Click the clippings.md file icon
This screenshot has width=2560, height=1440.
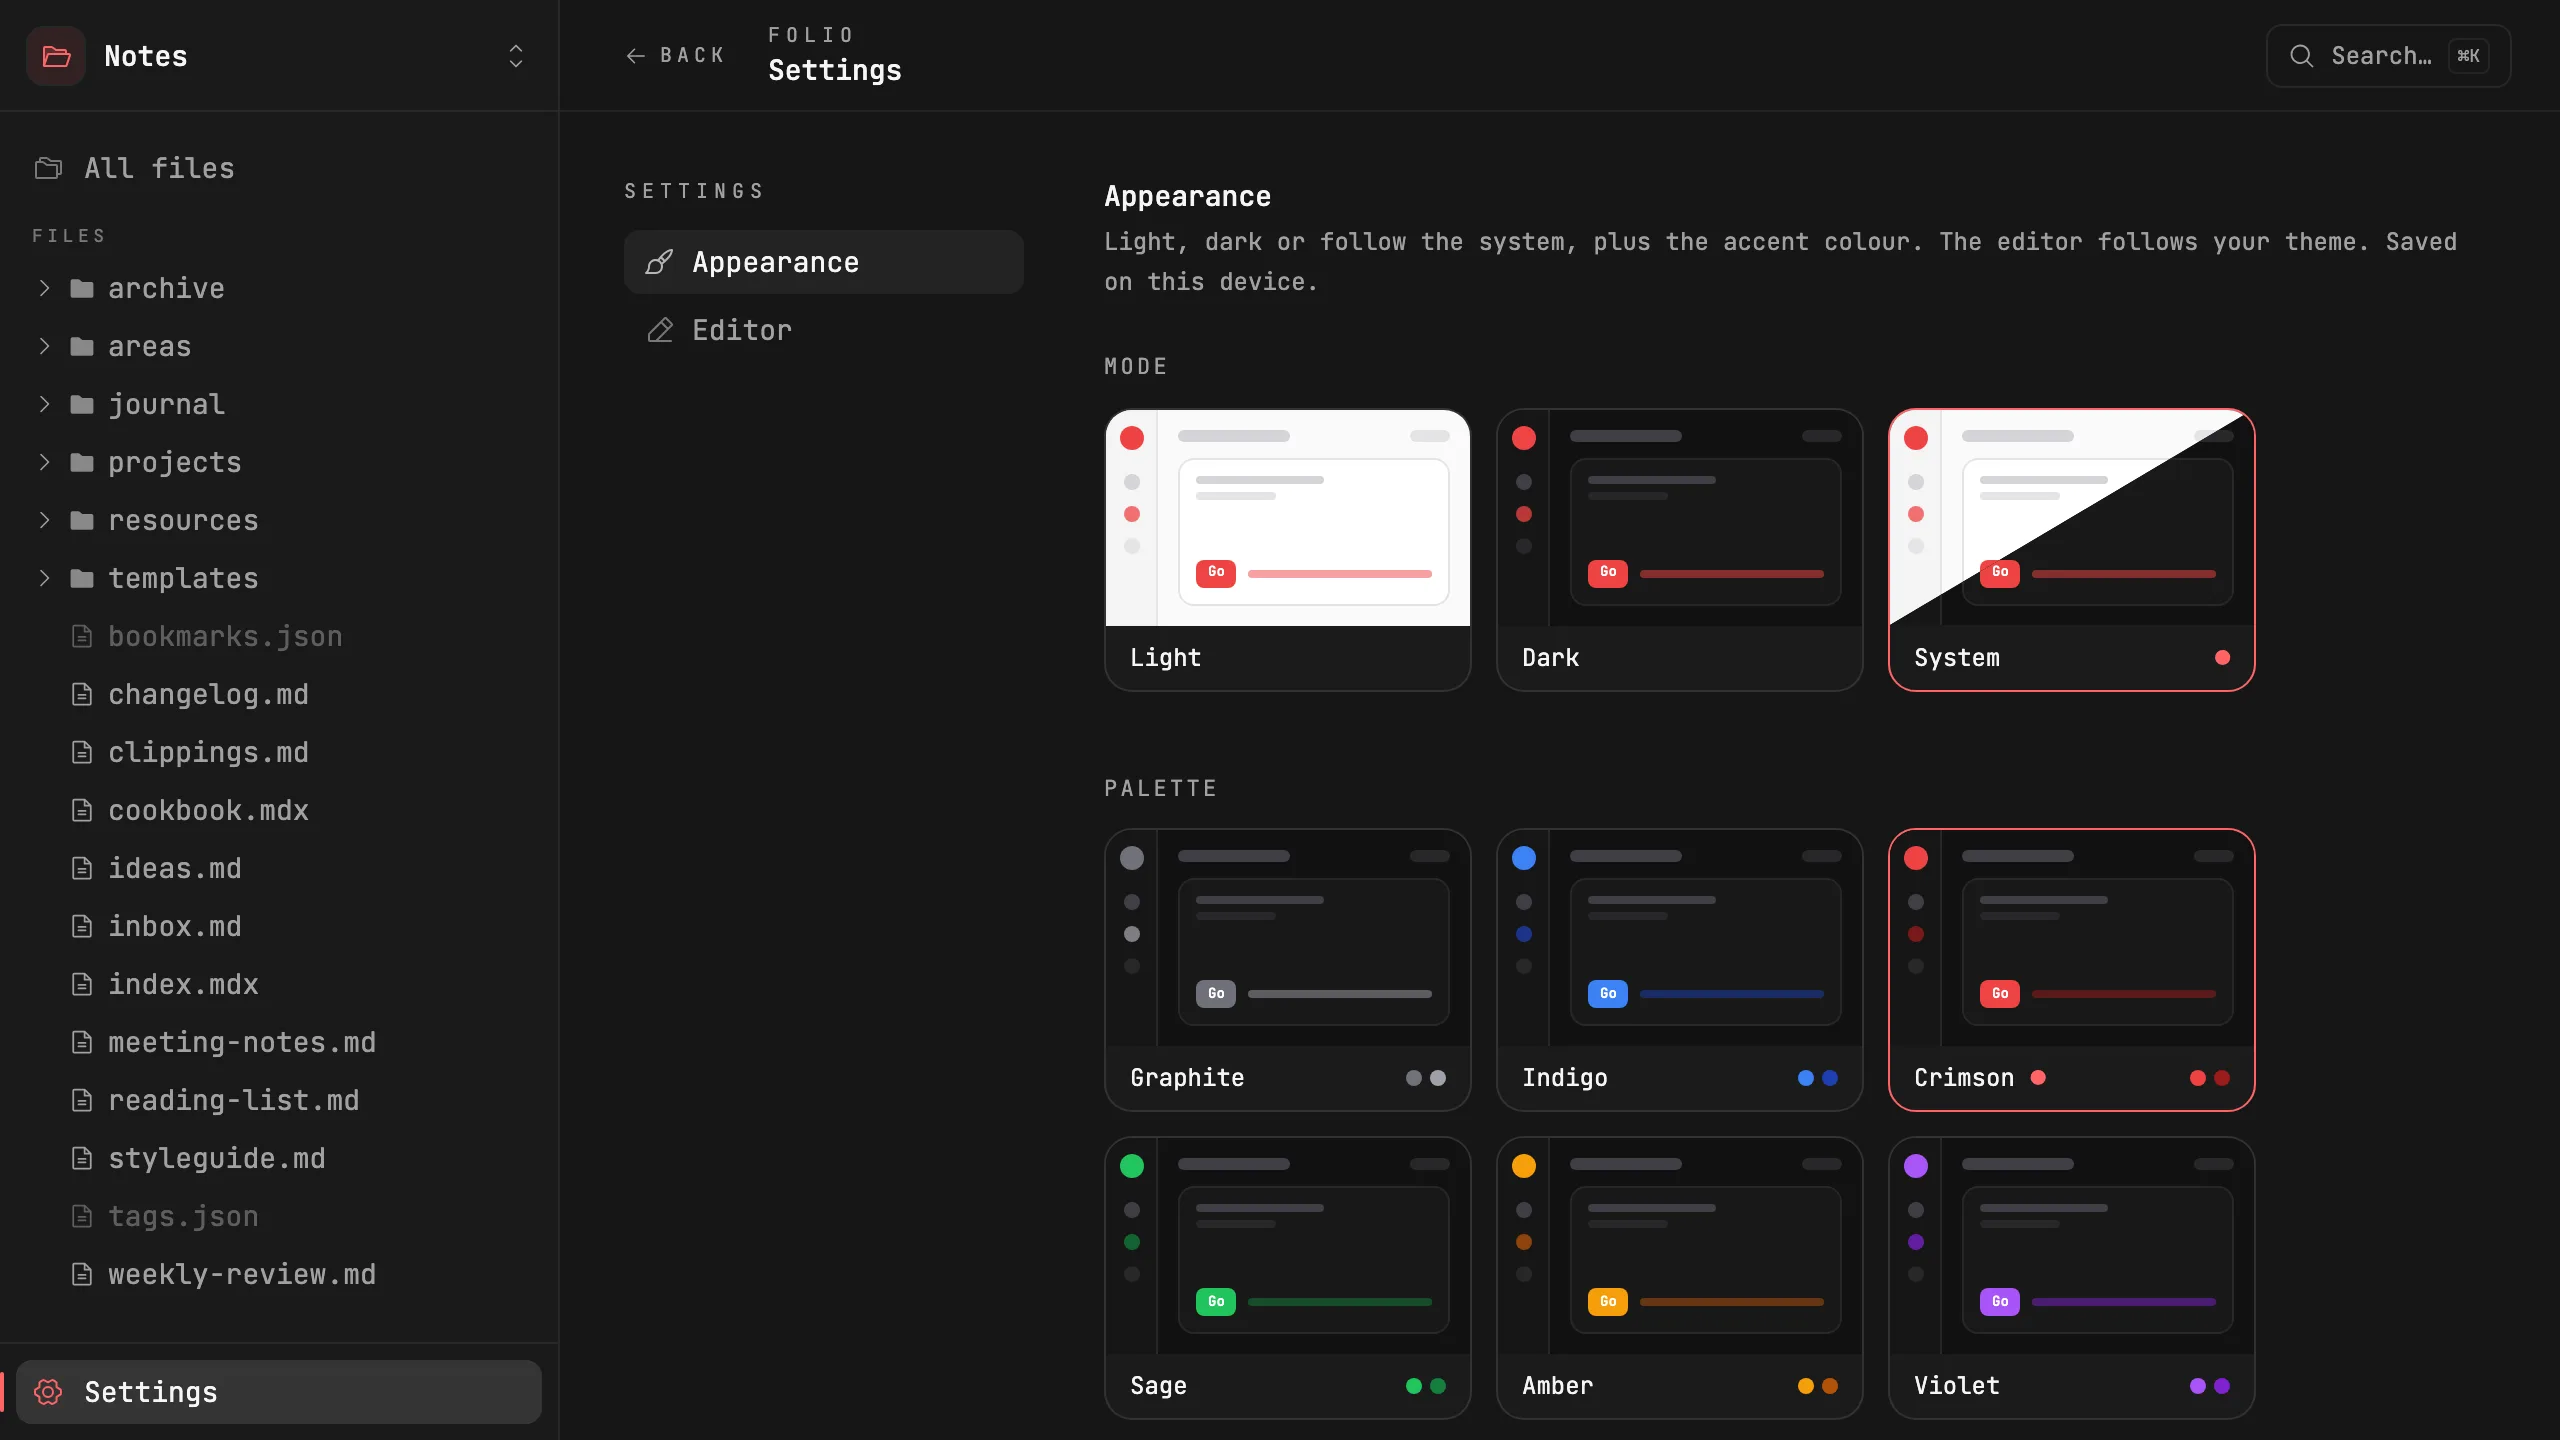[x=82, y=752]
